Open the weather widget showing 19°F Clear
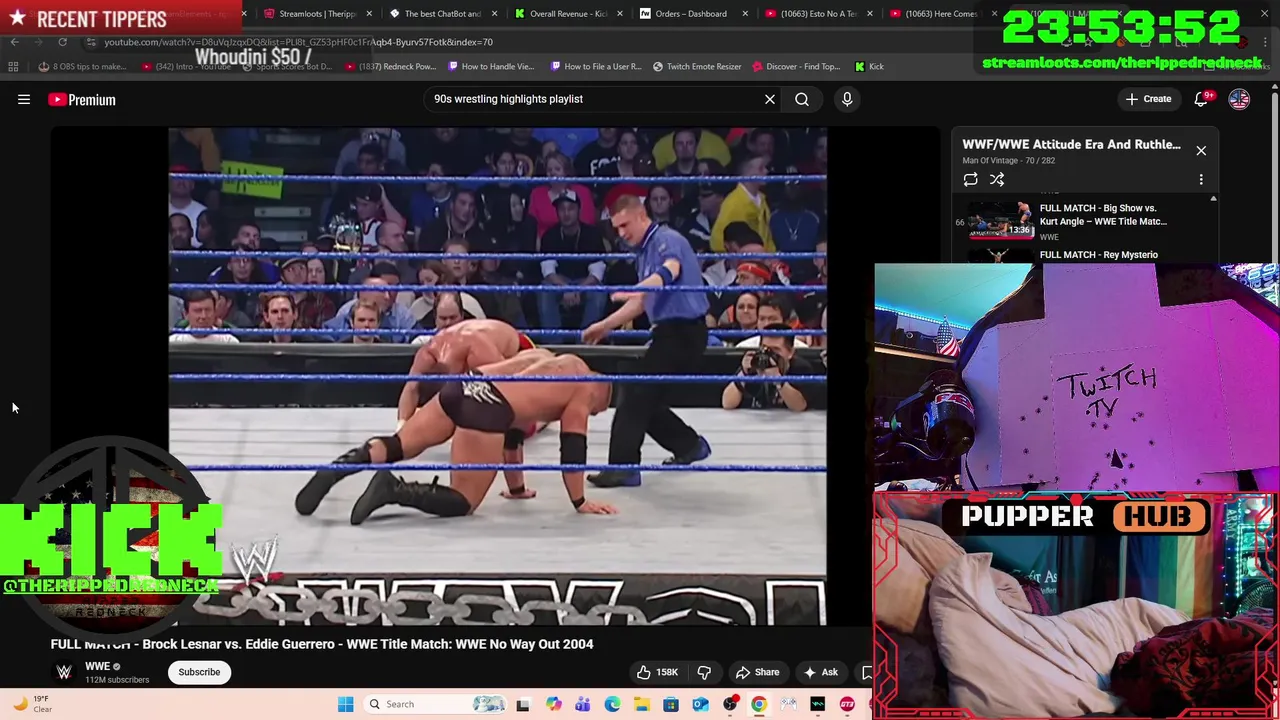Image resolution: width=1280 pixels, height=720 pixels. coord(30,704)
